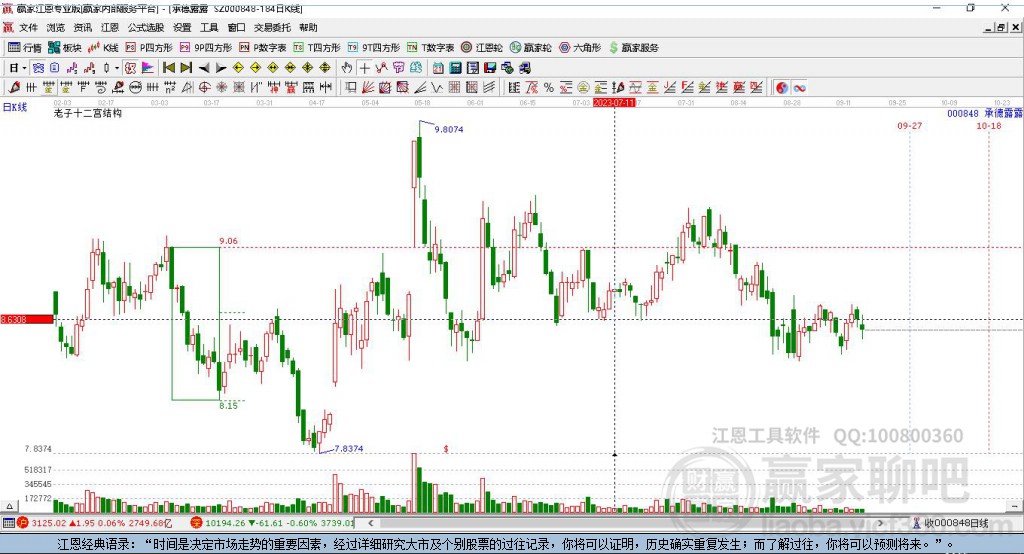Select the target crosshair circle icon
1024x554 pixels.
coord(204,88)
